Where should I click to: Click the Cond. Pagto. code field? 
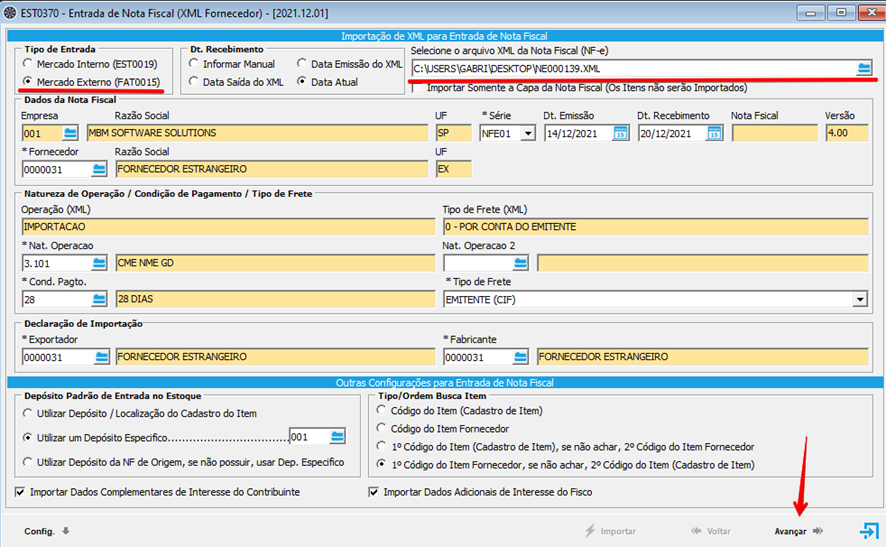57,299
